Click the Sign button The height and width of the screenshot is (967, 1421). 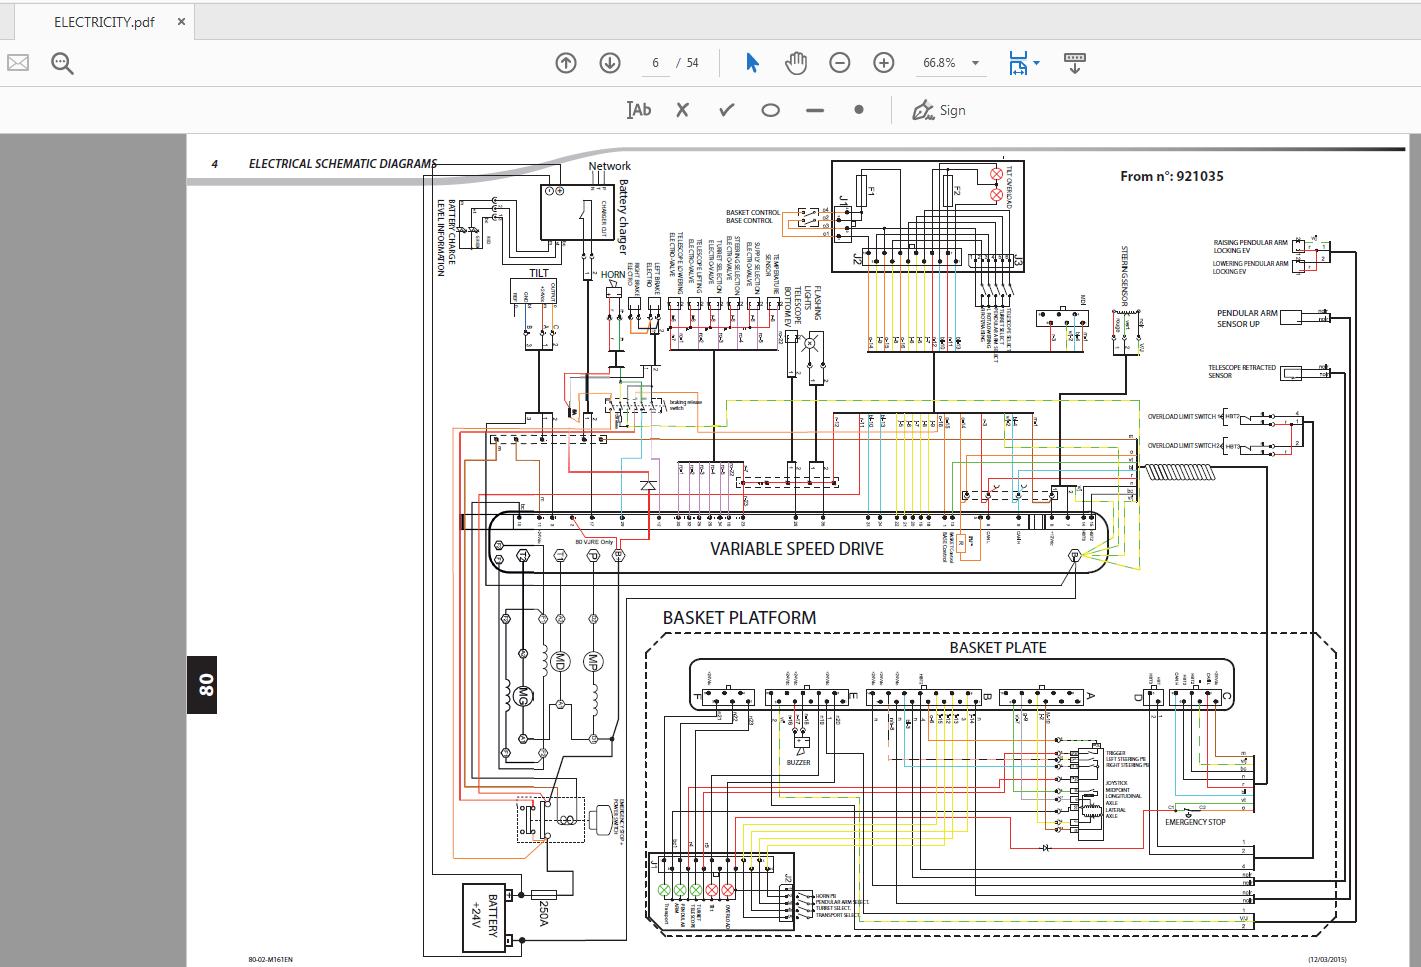(x=938, y=111)
